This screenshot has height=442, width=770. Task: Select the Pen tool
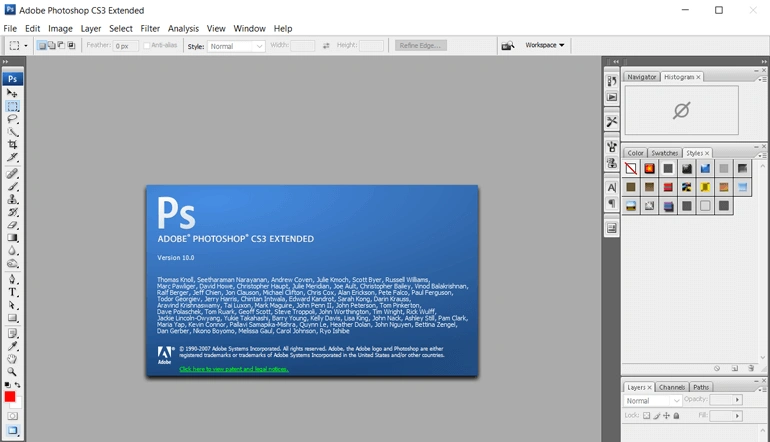coord(12,279)
